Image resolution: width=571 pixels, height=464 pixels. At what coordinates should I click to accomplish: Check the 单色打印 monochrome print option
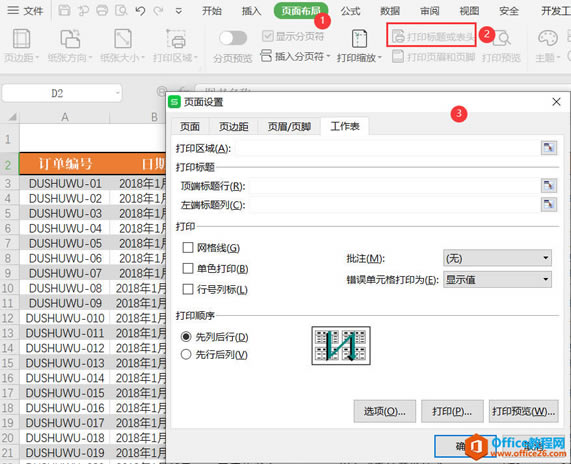click(188, 268)
